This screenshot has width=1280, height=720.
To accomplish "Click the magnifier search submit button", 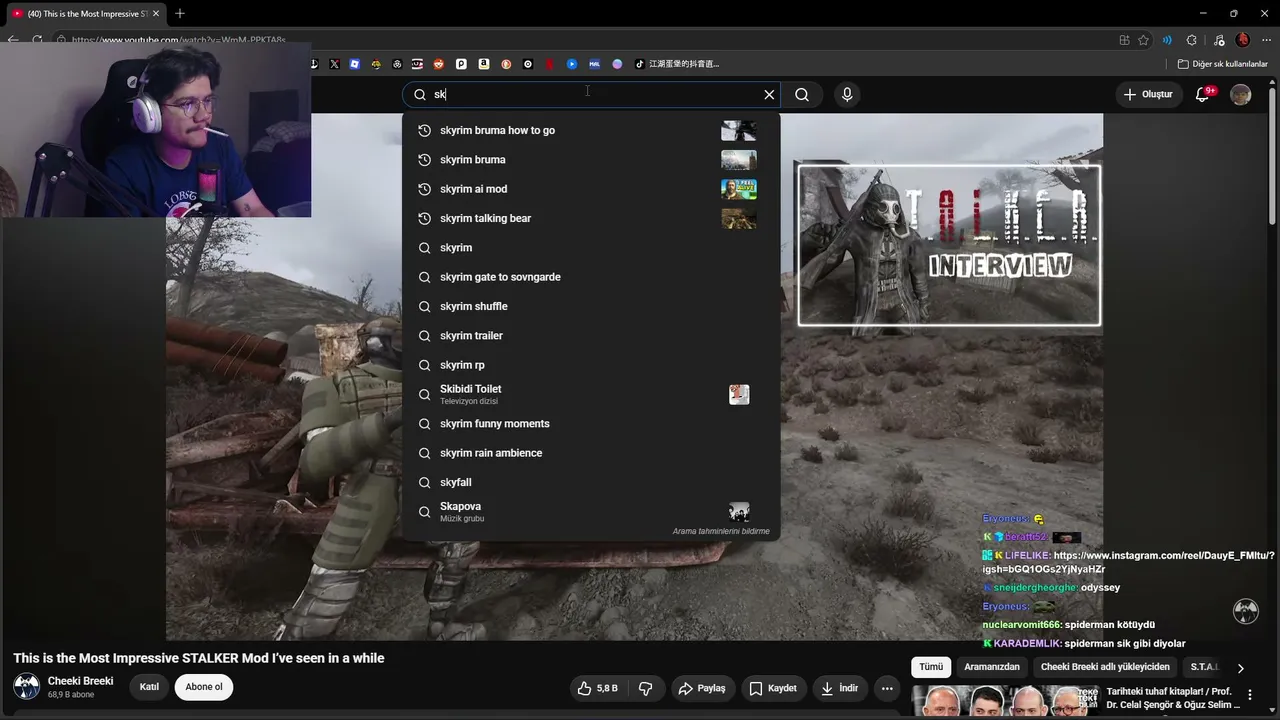I will [x=802, y=94].
